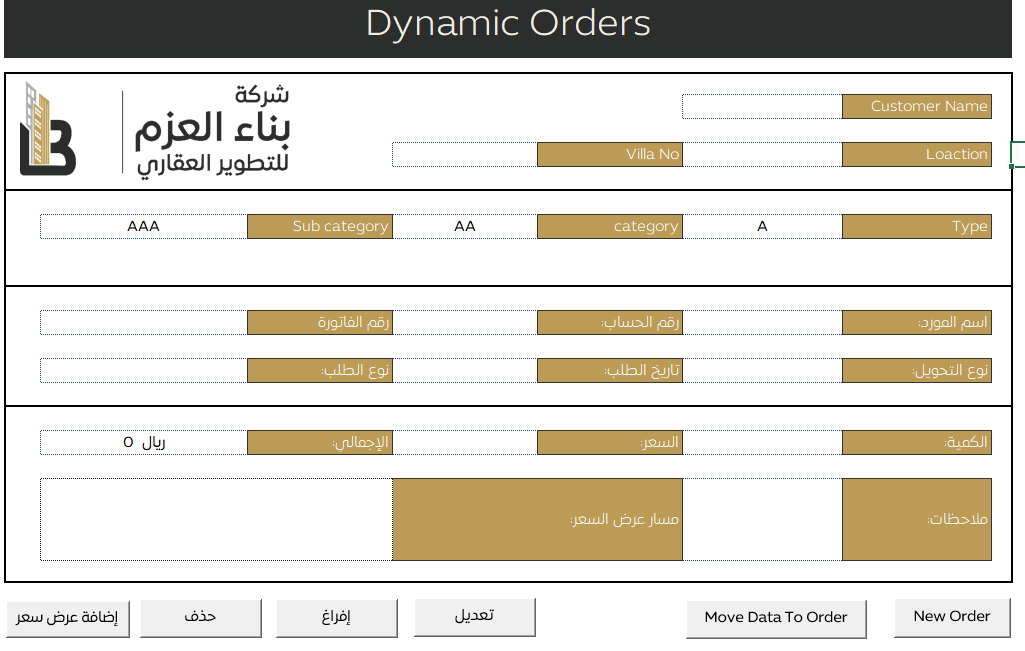Click the مسار عرض السعر input area

click(216, 520)
